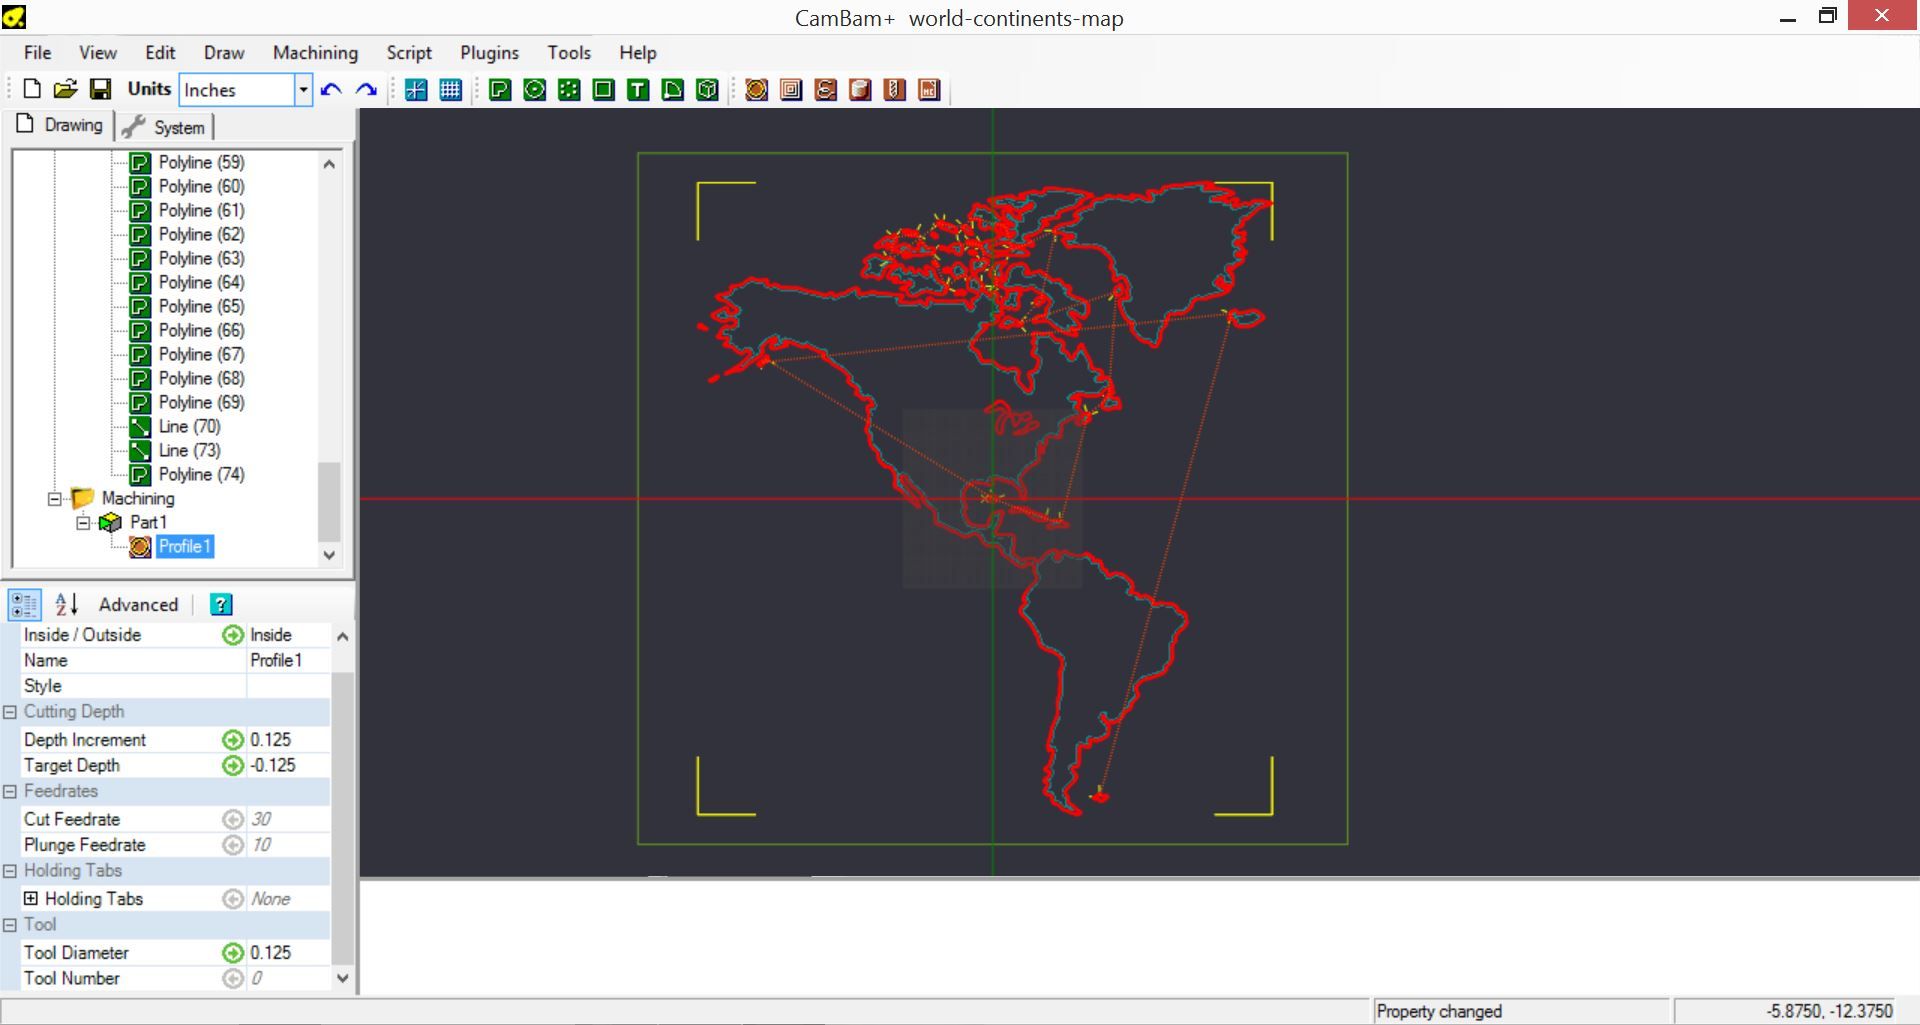This screenshot has height=1025, width=1920.
Task: Expand the Holding Tabs property entry
Action: point(30,898)
